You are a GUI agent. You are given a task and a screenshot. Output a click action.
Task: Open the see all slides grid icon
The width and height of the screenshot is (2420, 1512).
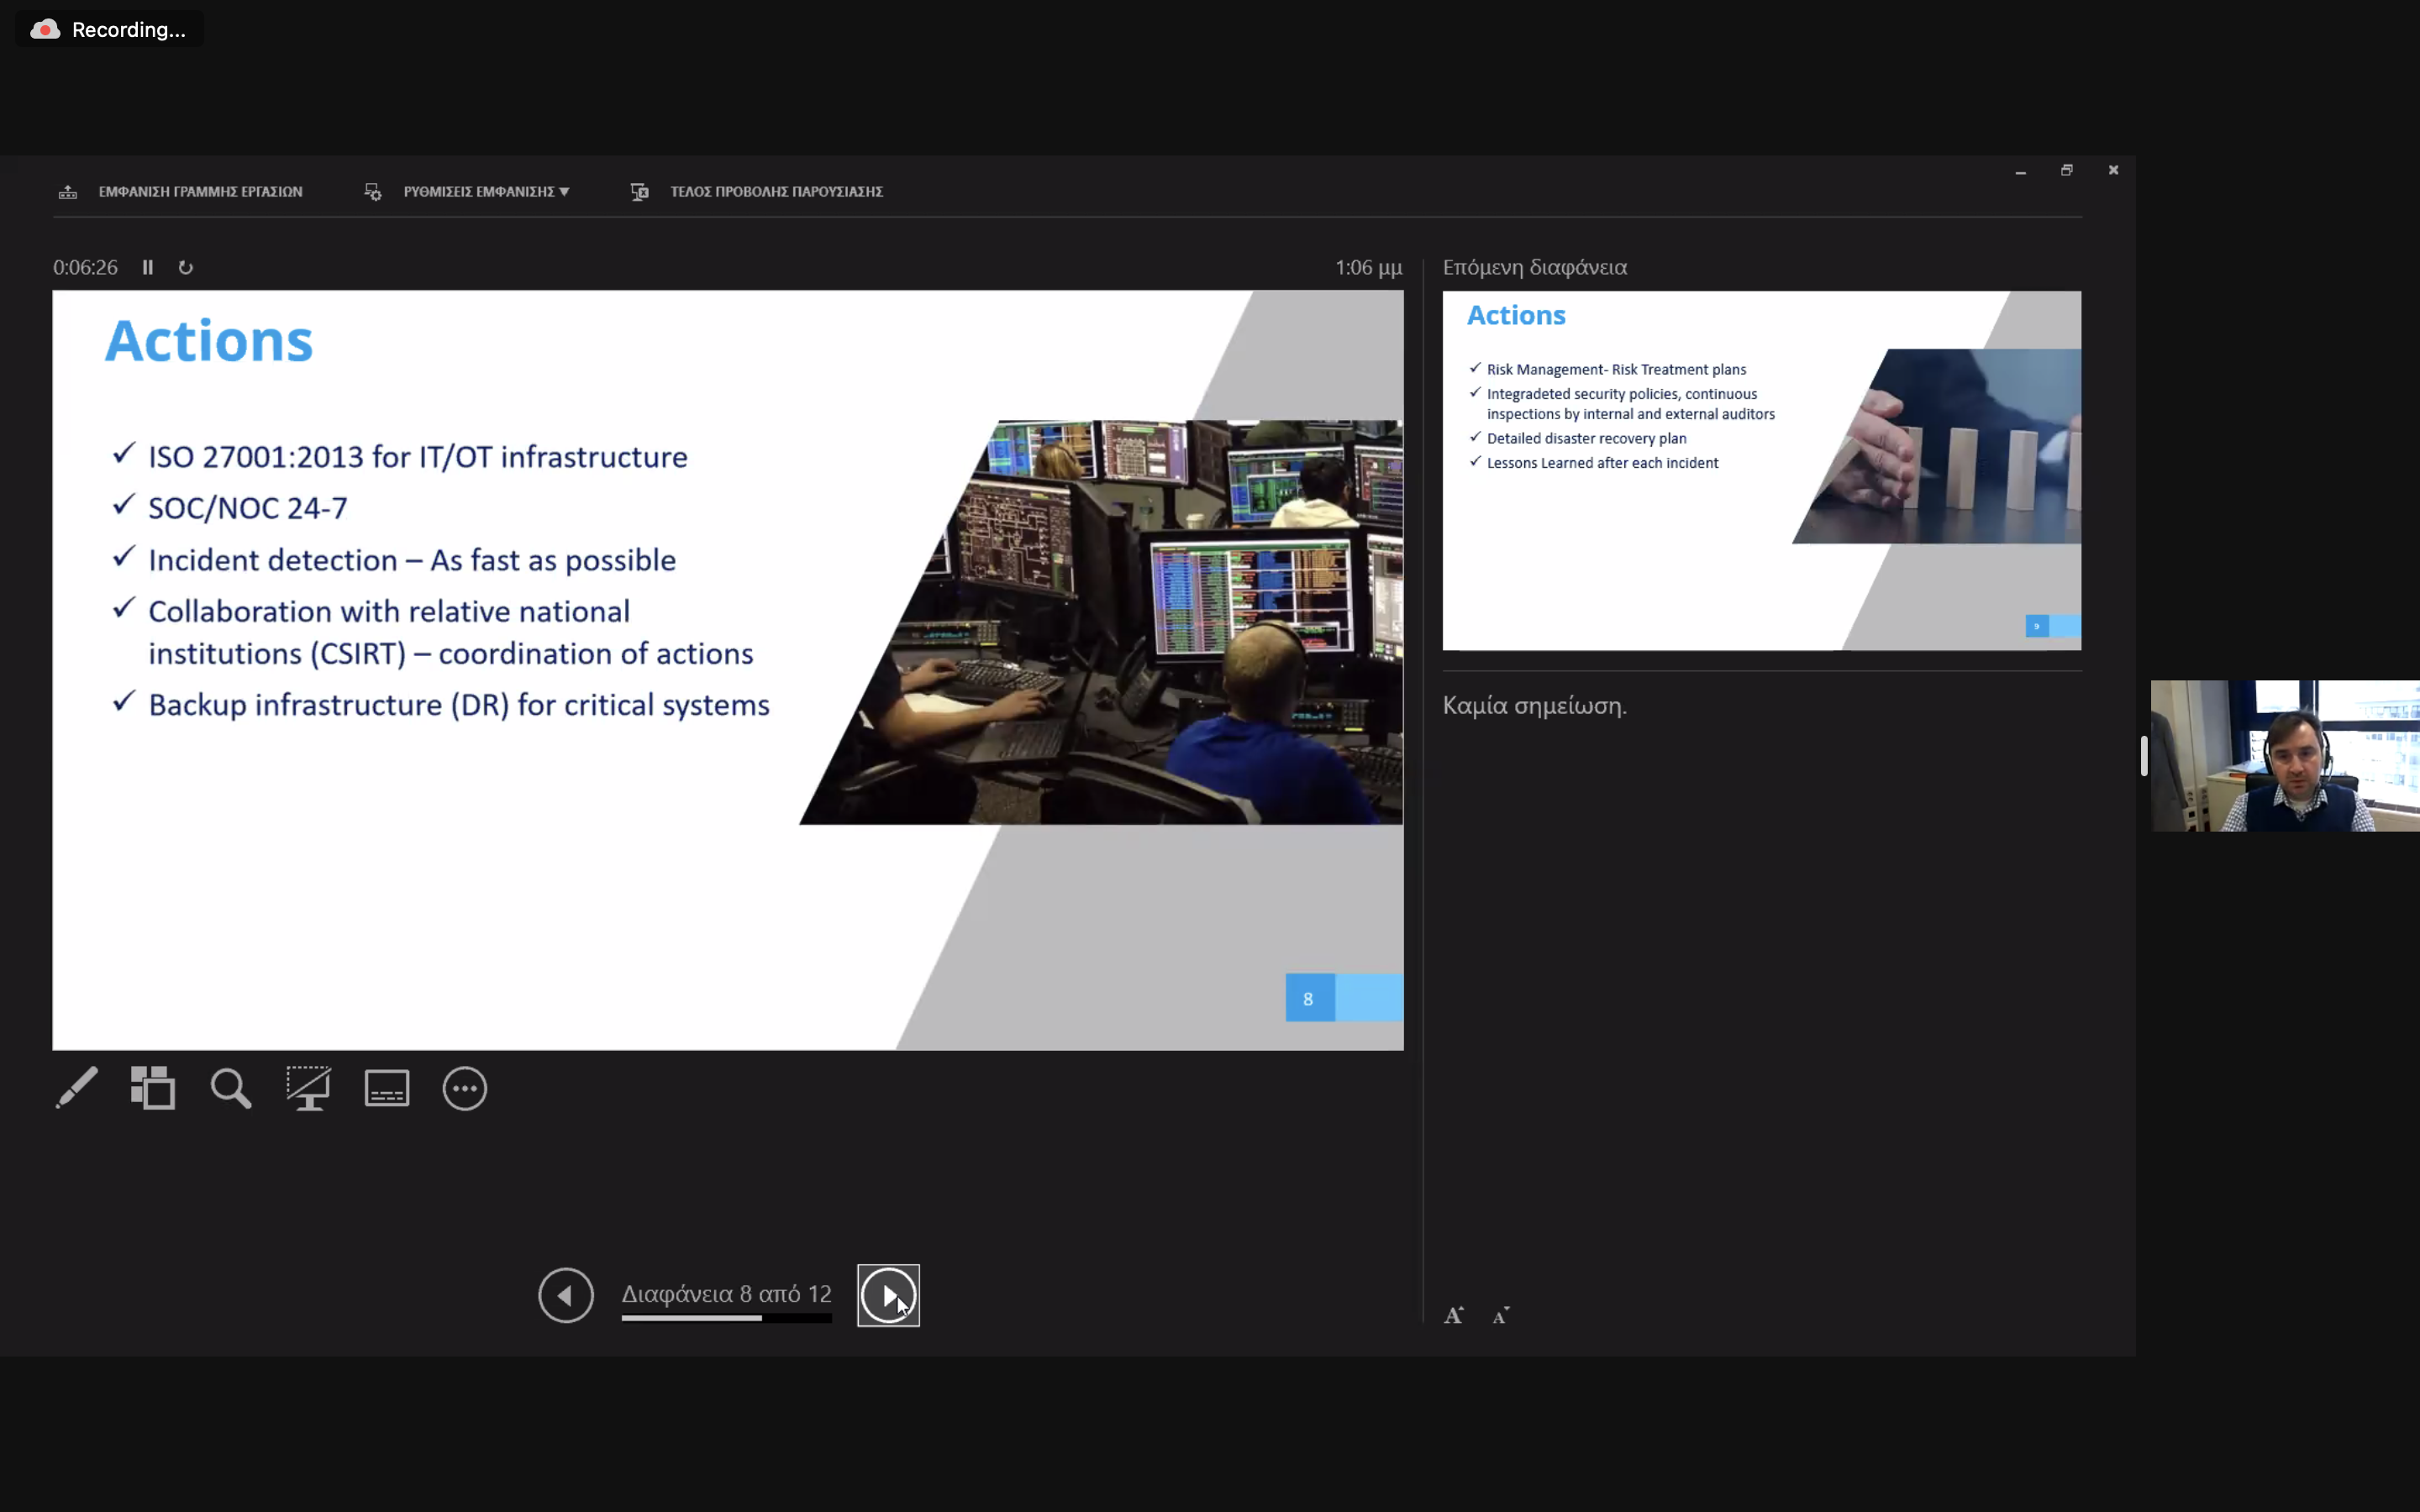(x=153, y=1088)
